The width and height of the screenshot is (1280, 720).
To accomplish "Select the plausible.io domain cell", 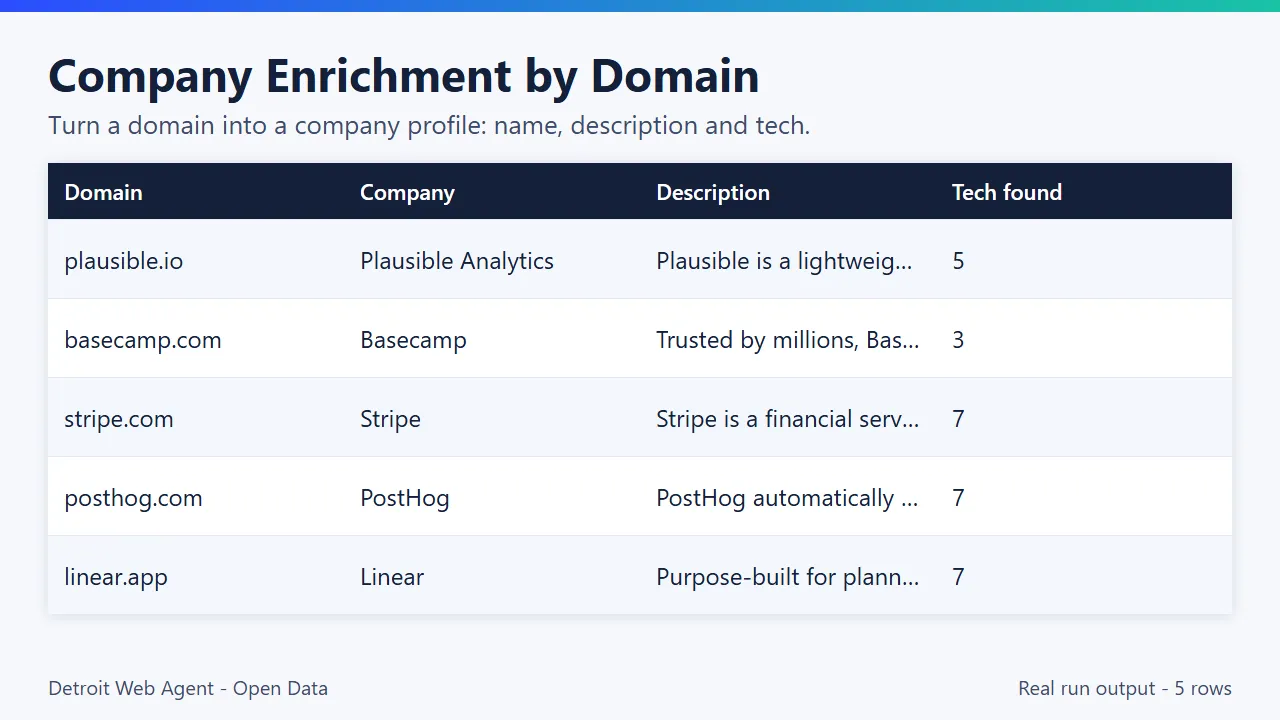I will (x=124, y=261).
